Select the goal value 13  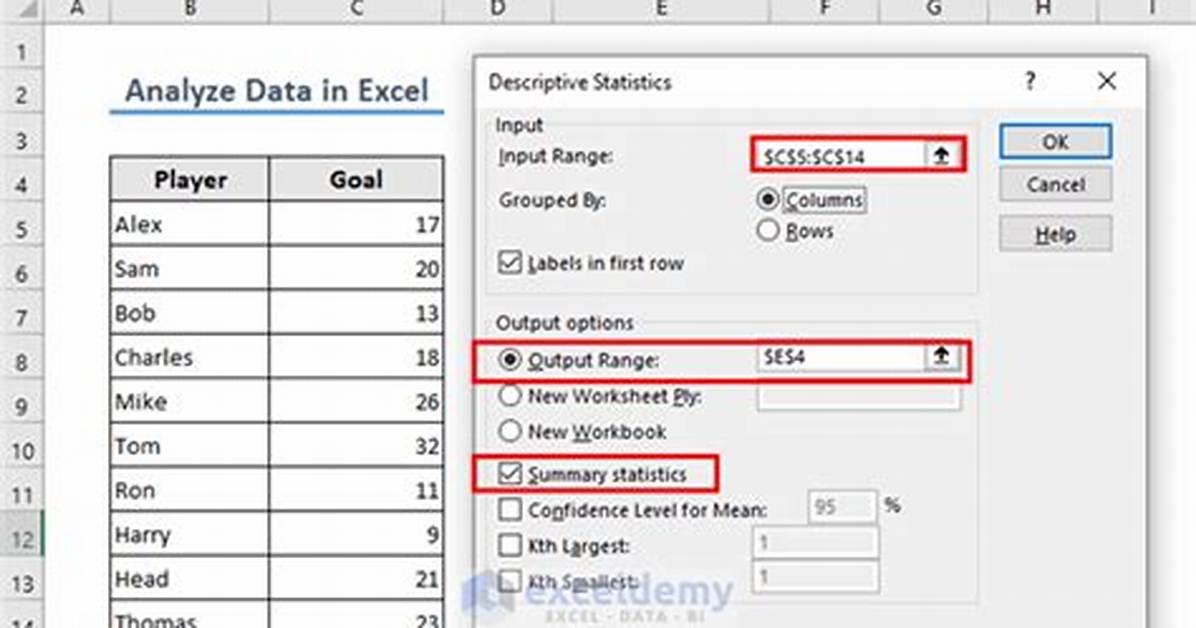coord(356,312)
